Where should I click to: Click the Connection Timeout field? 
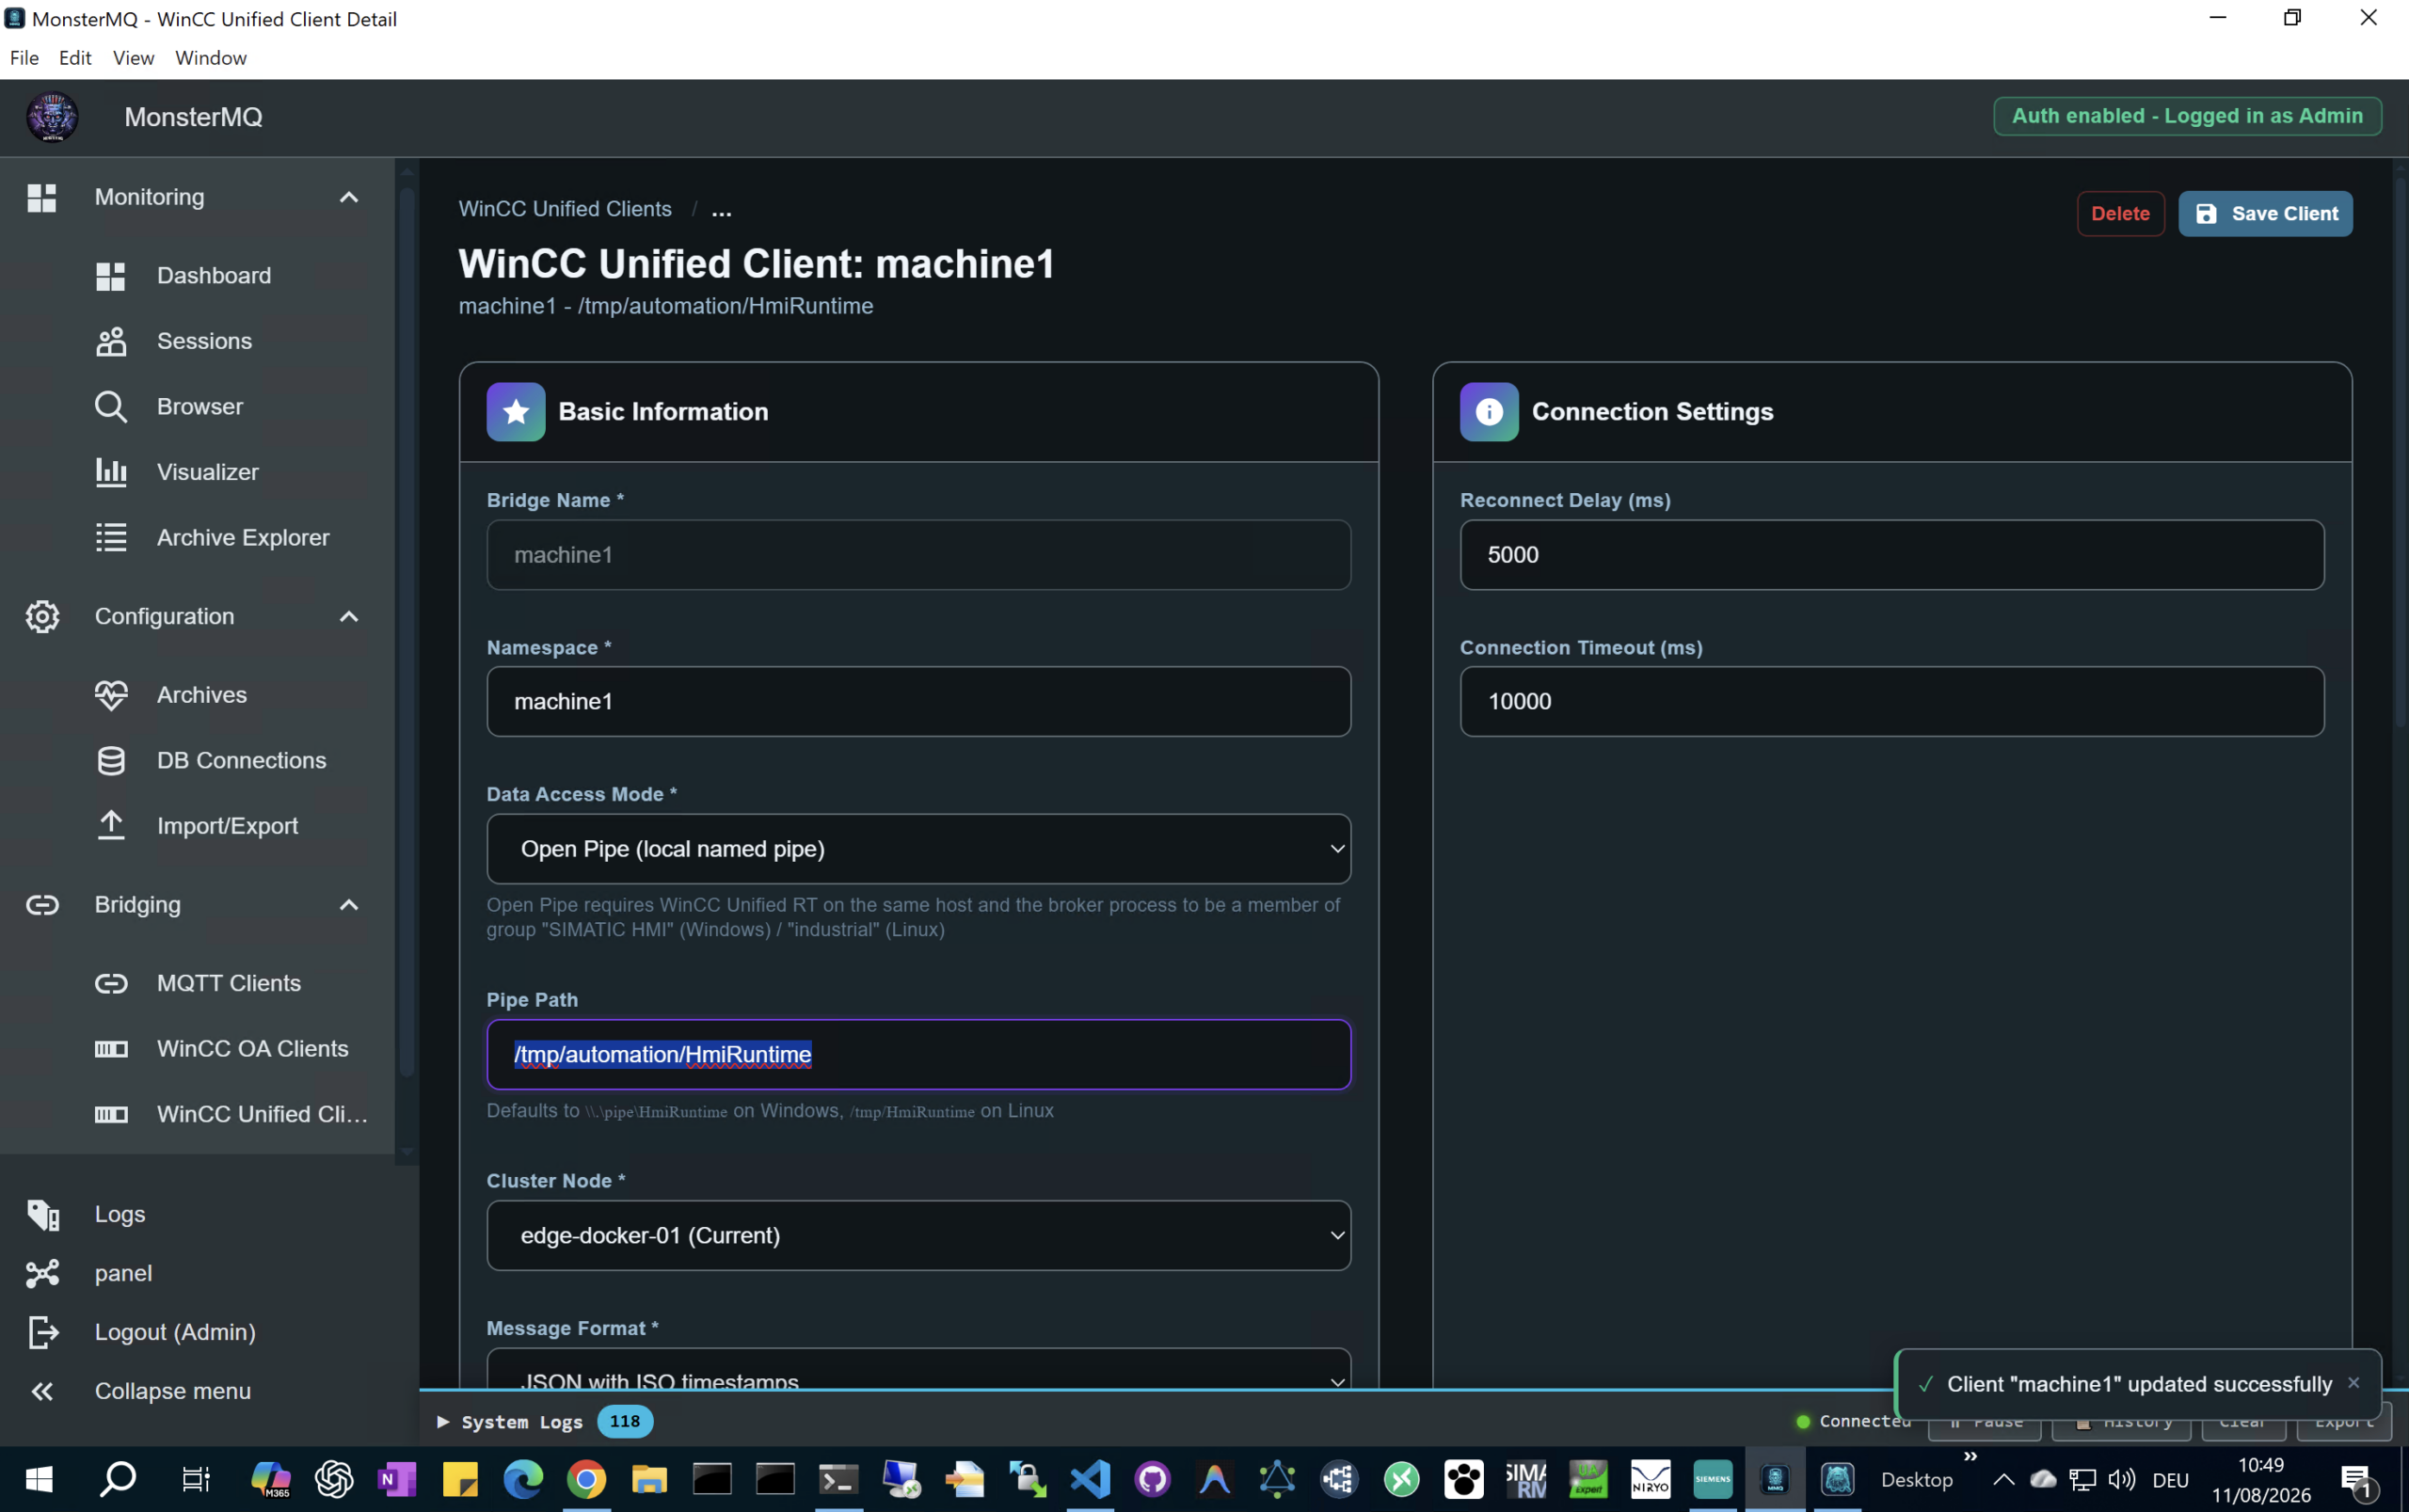click(x=1892, y=702)
